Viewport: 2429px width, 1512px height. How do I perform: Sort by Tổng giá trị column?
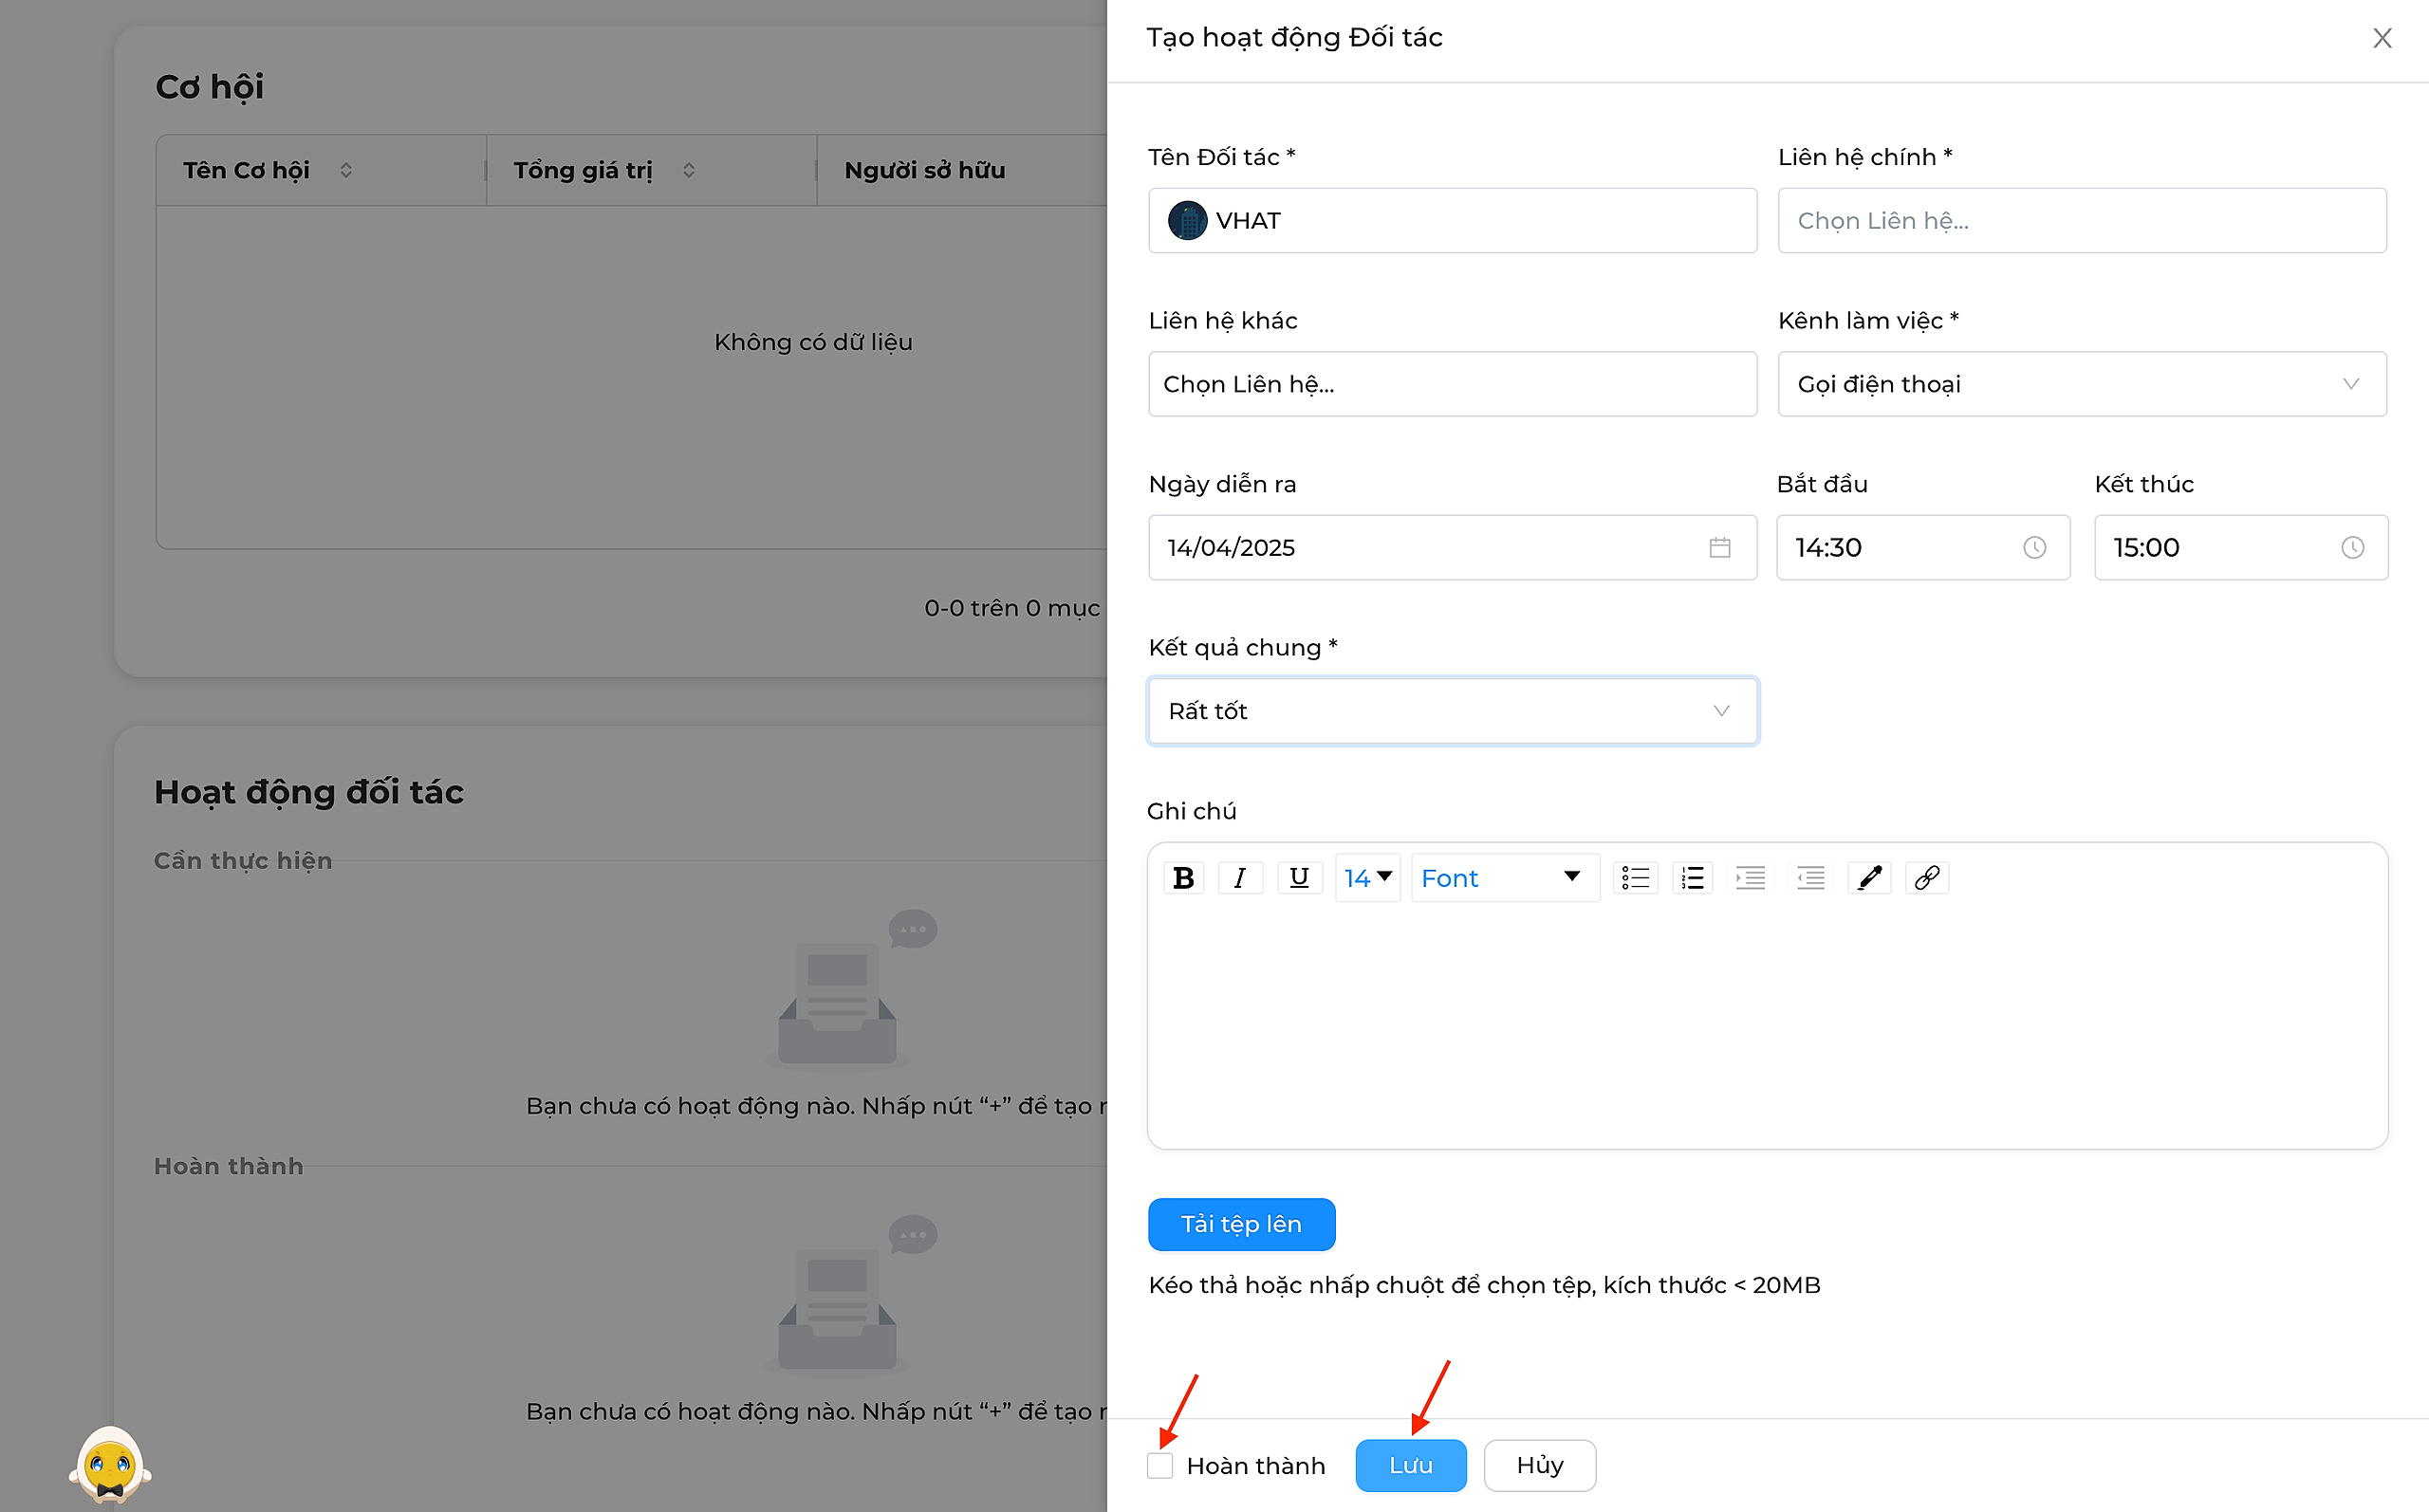(689, 170)
